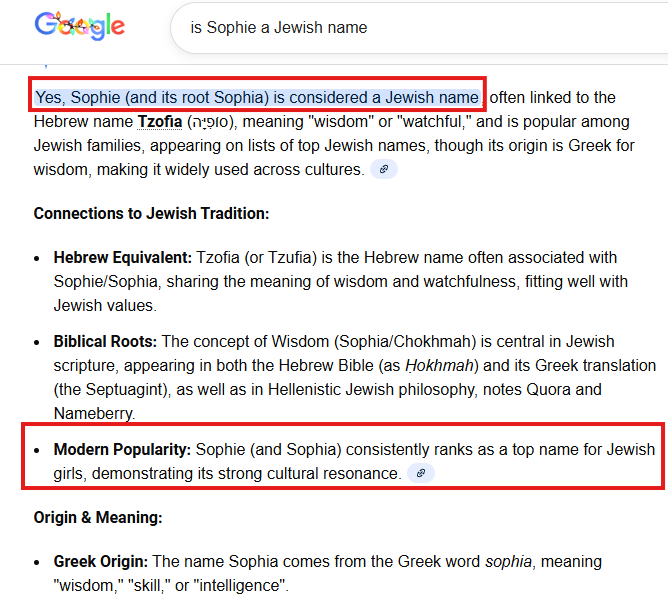
Task: Open source link icon after "used across cultures"
Action: (384, 170)
